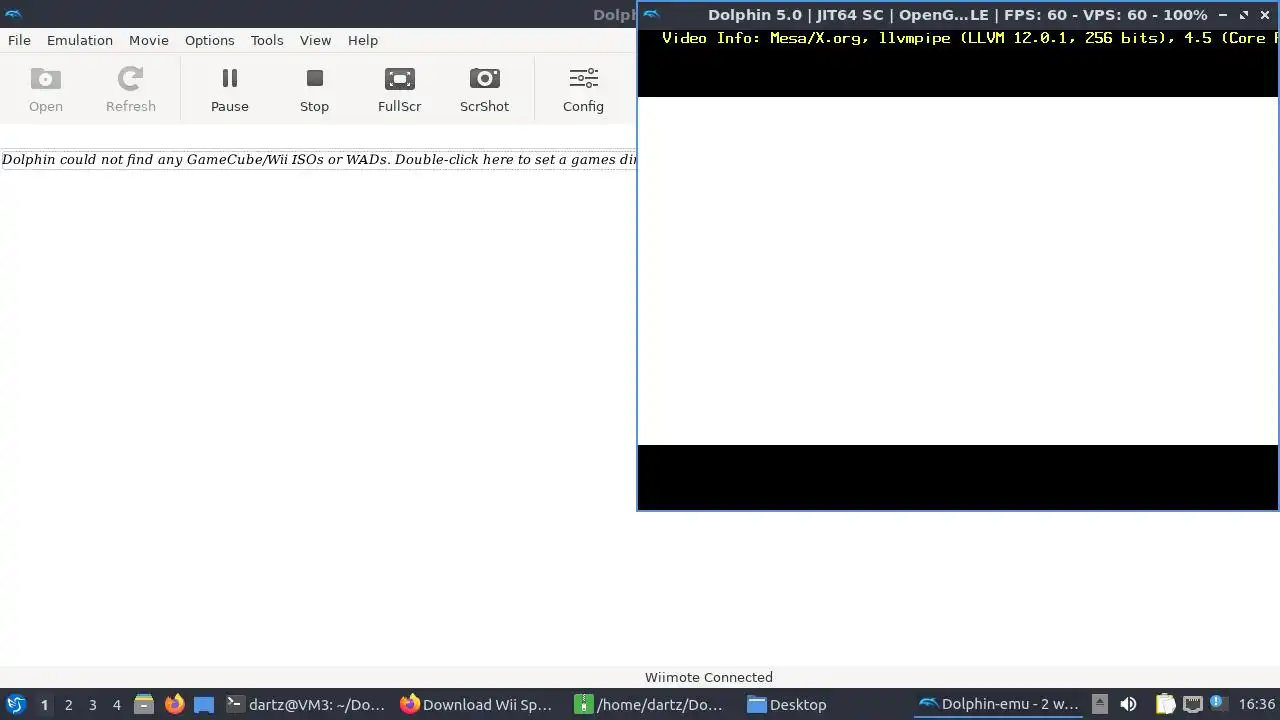Switch to the /home/dartz/Do... archive window
Screen dimensions: 1280x720
pyautogui.click(x=650, y=704)
